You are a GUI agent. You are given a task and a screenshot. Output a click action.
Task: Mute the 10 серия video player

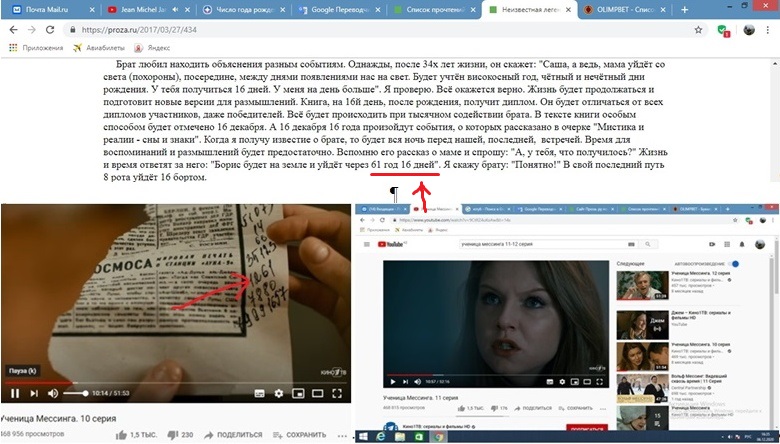pyautogui.click(x=53, y=393)
